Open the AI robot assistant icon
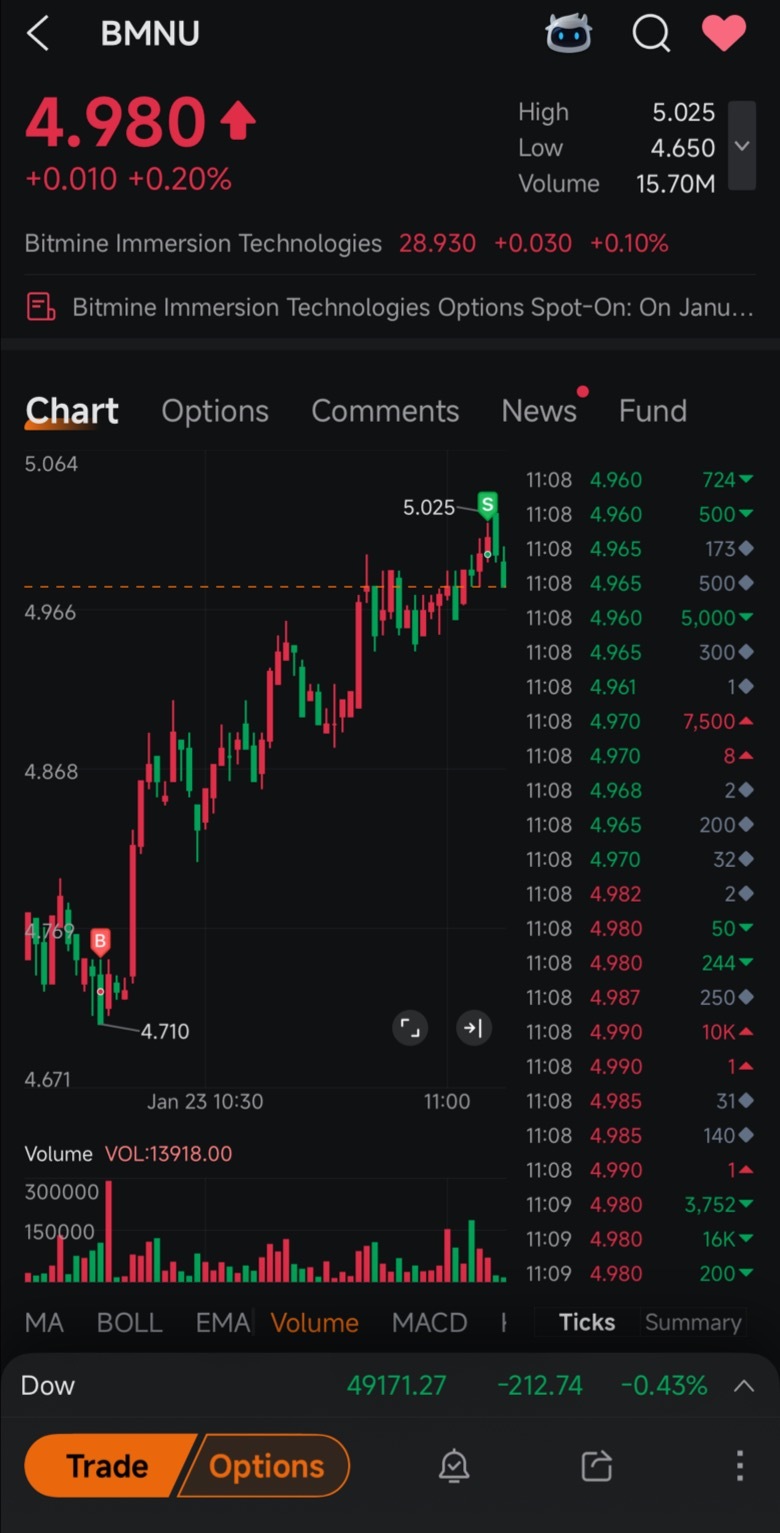 [568, 33]
